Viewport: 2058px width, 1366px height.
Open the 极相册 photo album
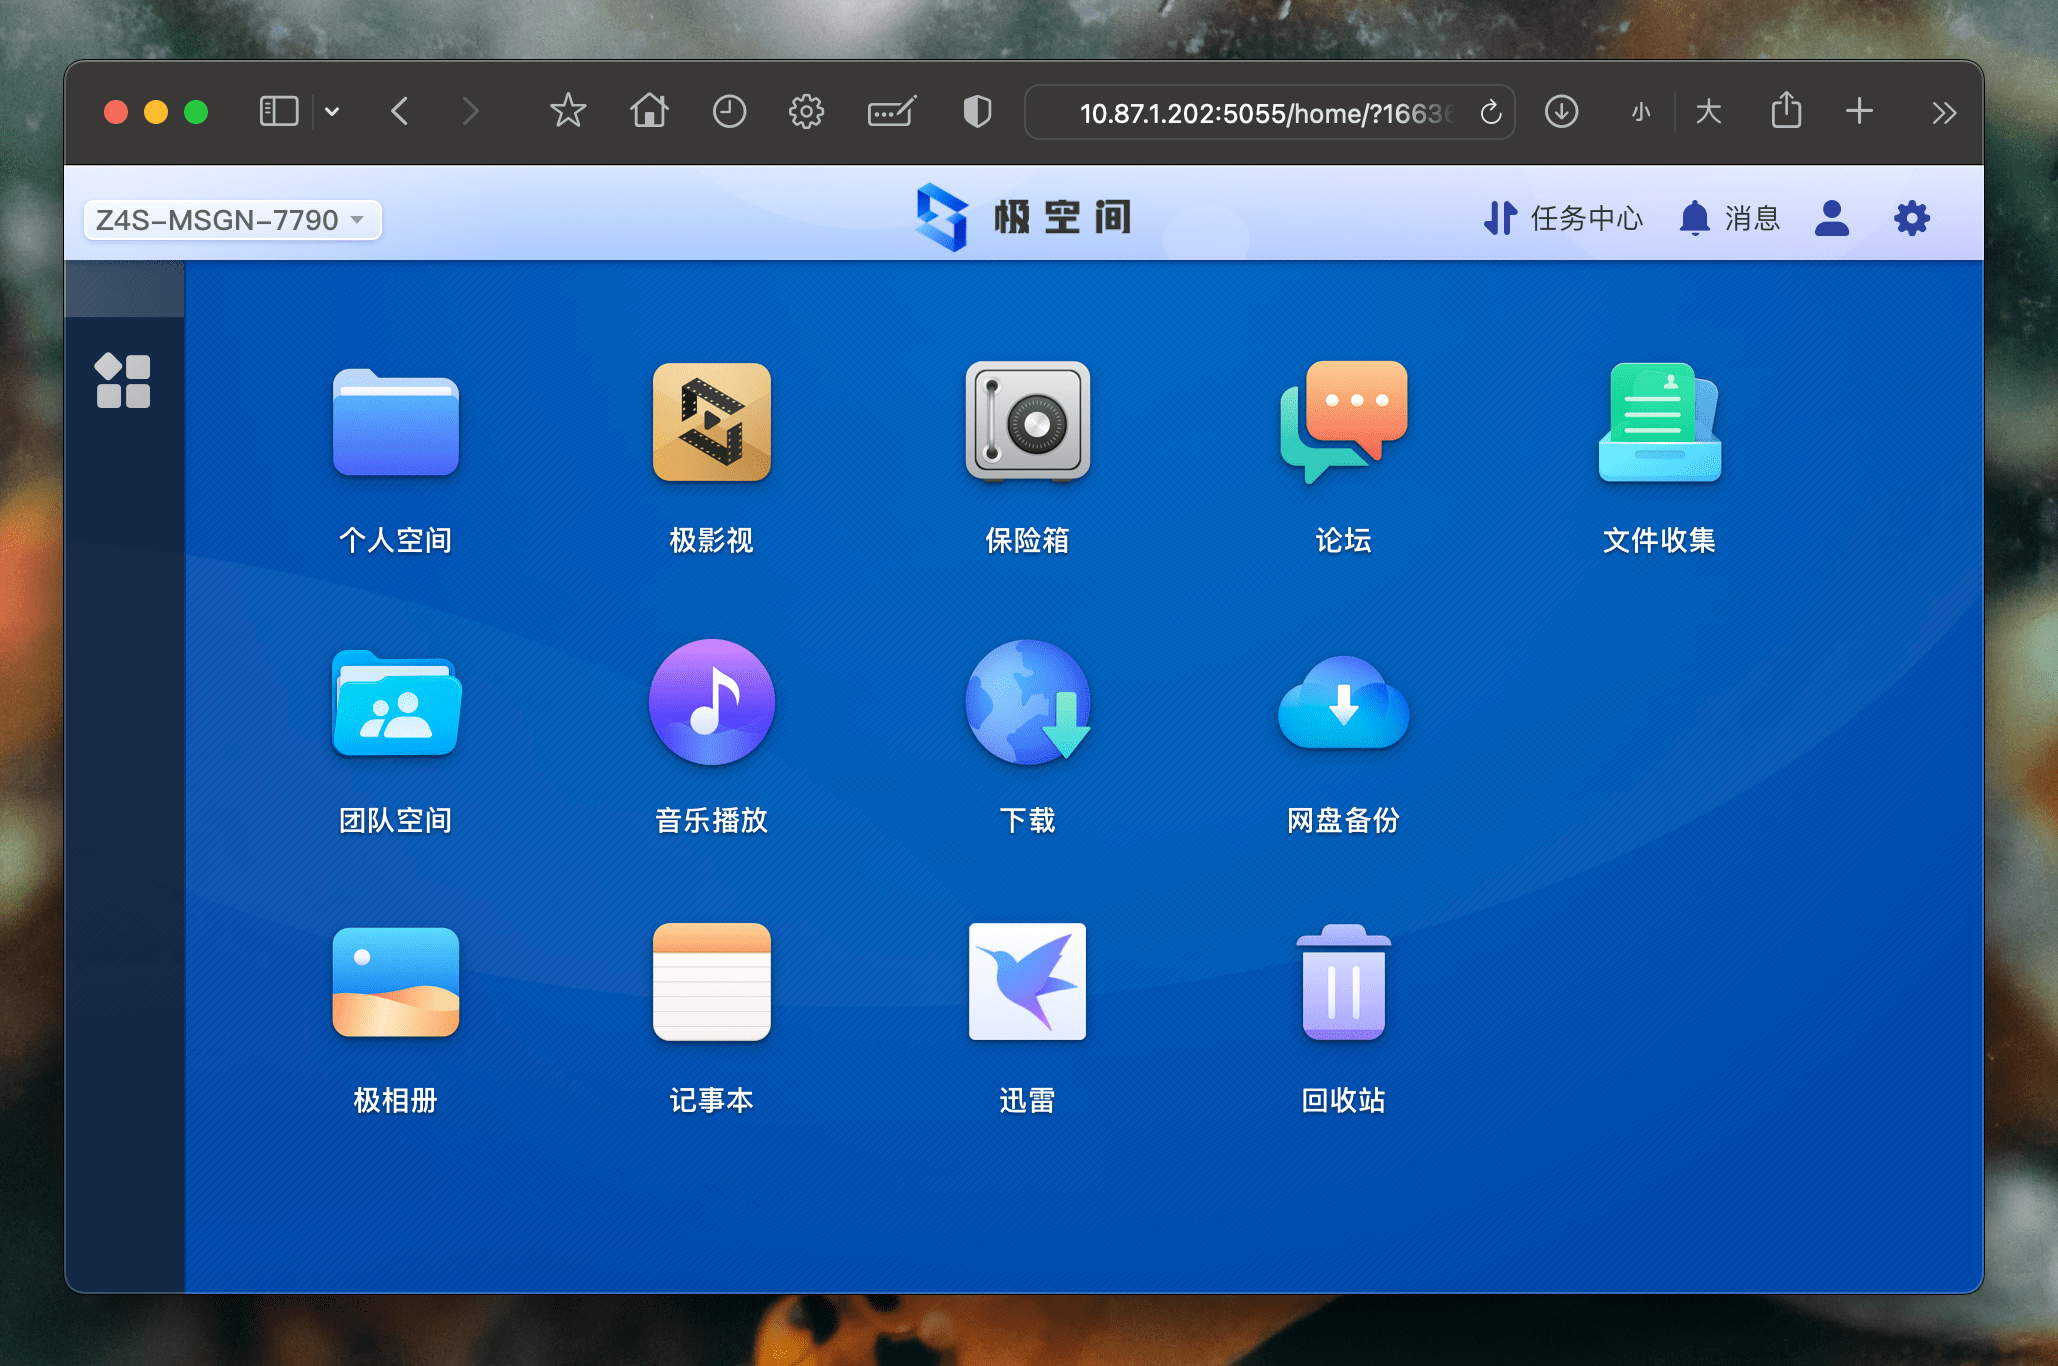tap(395, 982)
